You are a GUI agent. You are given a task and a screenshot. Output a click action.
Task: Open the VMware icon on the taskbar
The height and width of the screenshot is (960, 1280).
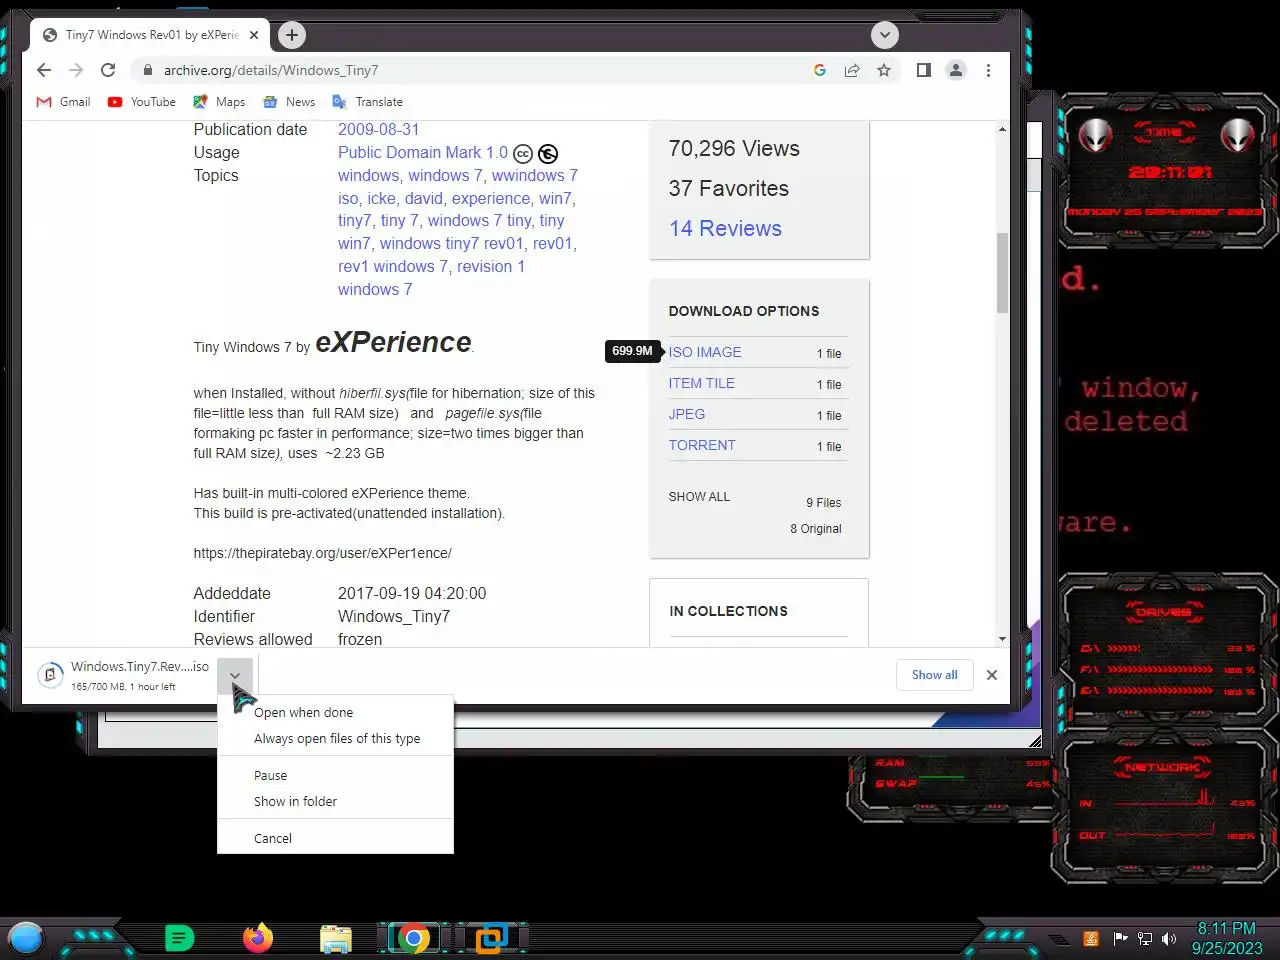(491, 938)
